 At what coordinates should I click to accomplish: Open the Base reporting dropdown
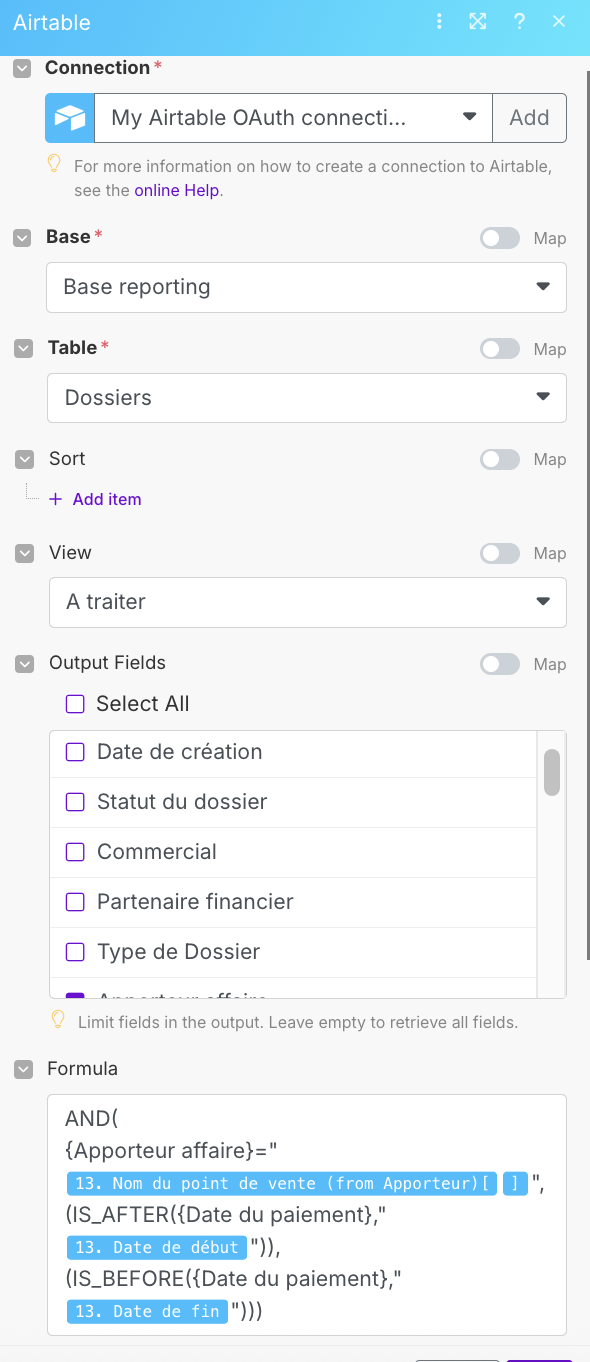click(x=306, y=287)
